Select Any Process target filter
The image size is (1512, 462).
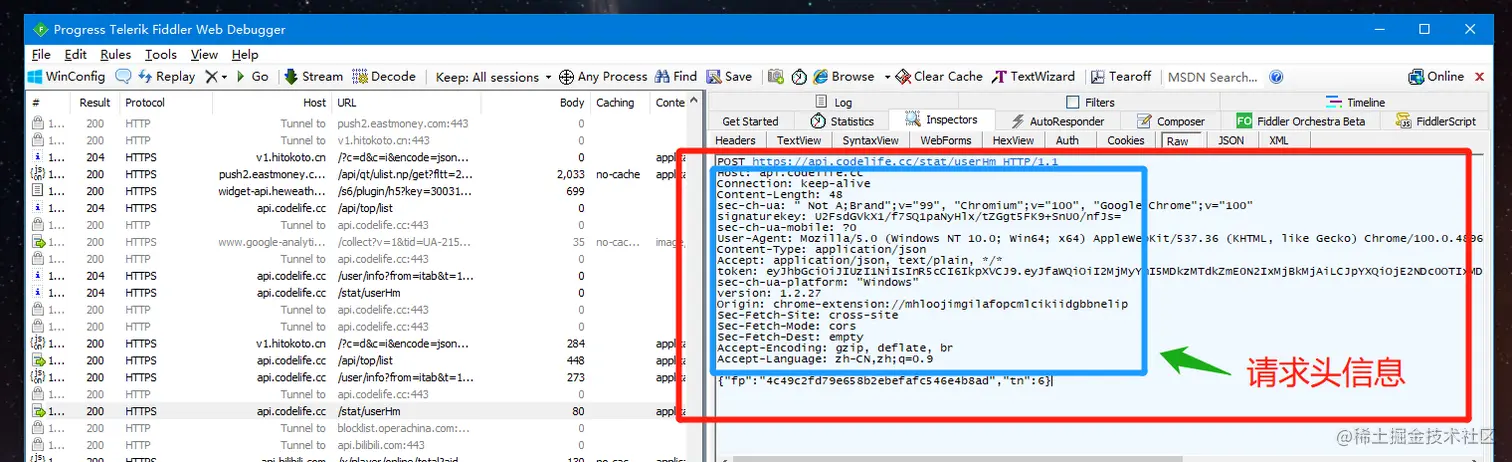[x=603, y=77]
